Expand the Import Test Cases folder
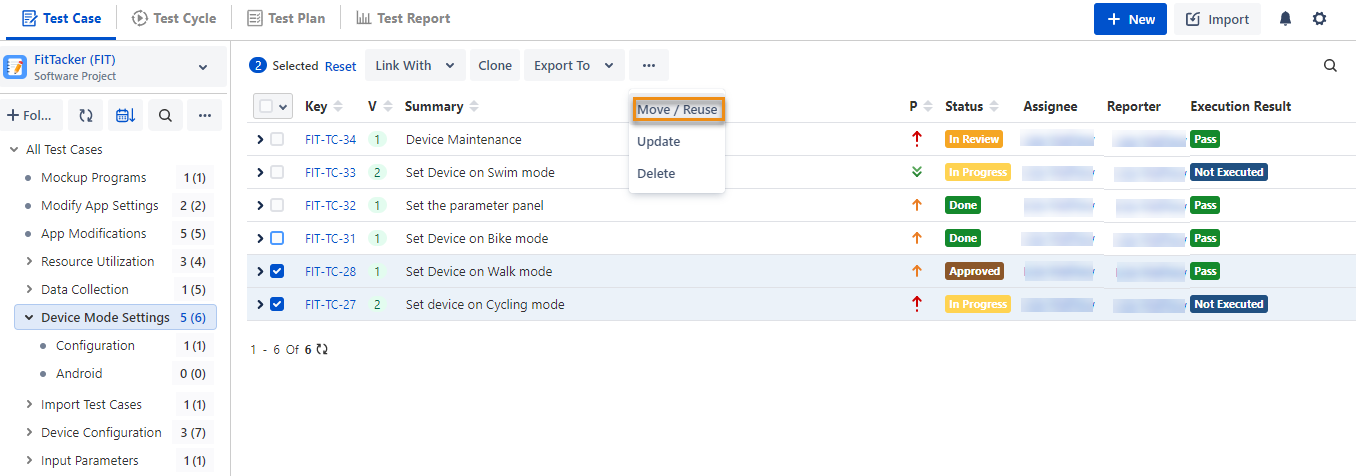The width and height of the screenshot is (1356, 476). (x=29, y=405)
